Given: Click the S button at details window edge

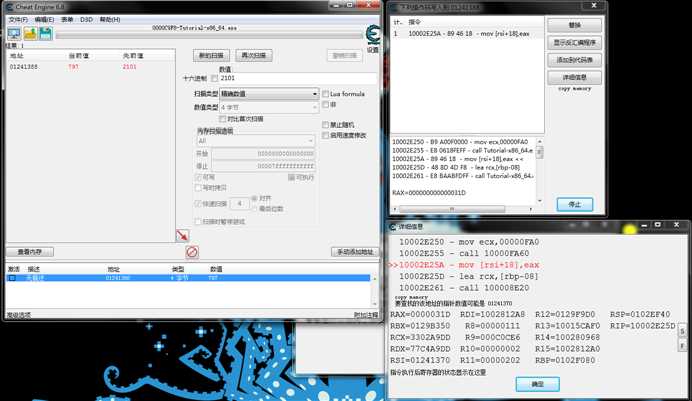Looking at the screenshot, I should 682,331.
